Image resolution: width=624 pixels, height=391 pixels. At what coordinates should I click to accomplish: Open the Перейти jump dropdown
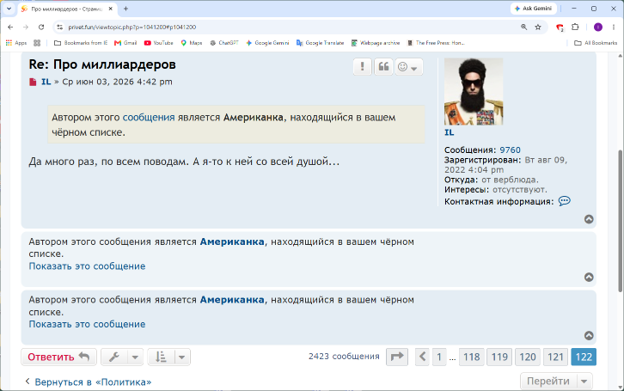tap(556, 381)
